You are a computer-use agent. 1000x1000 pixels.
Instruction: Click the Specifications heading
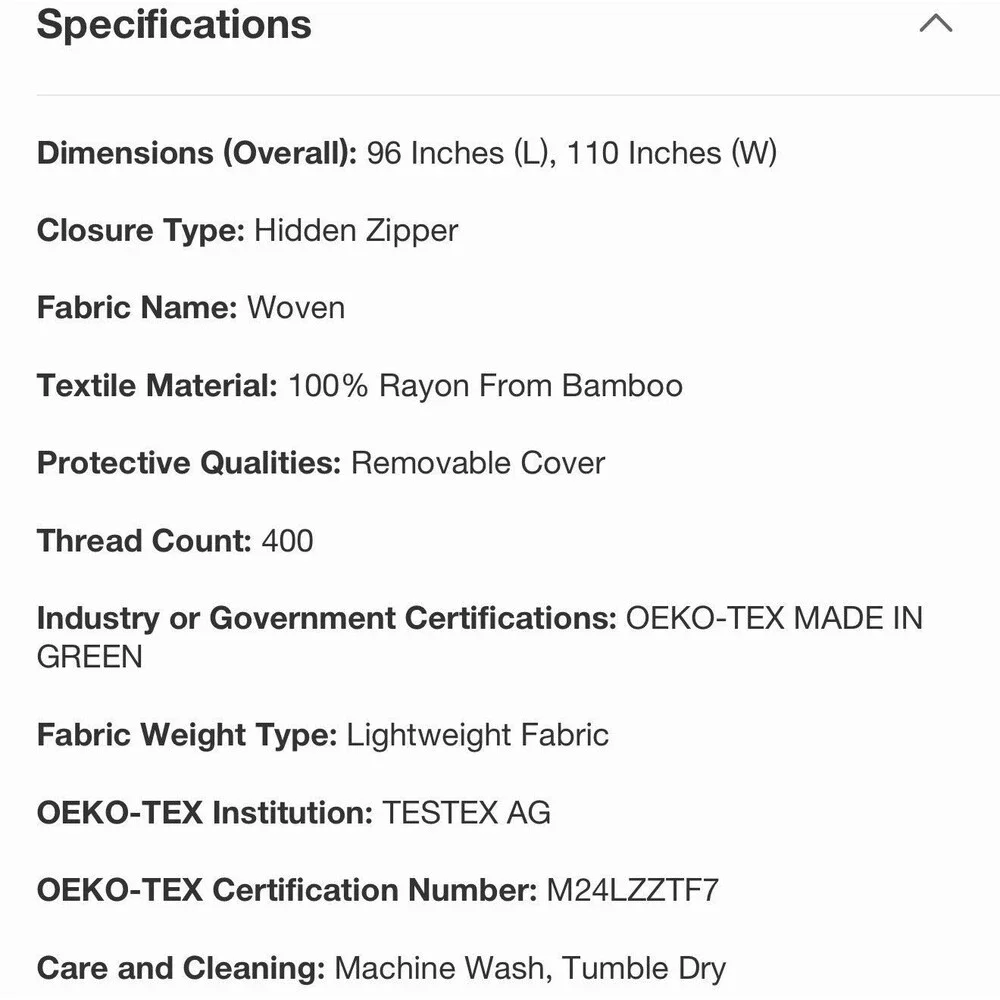pyautogui.click(x=174, y=24)
